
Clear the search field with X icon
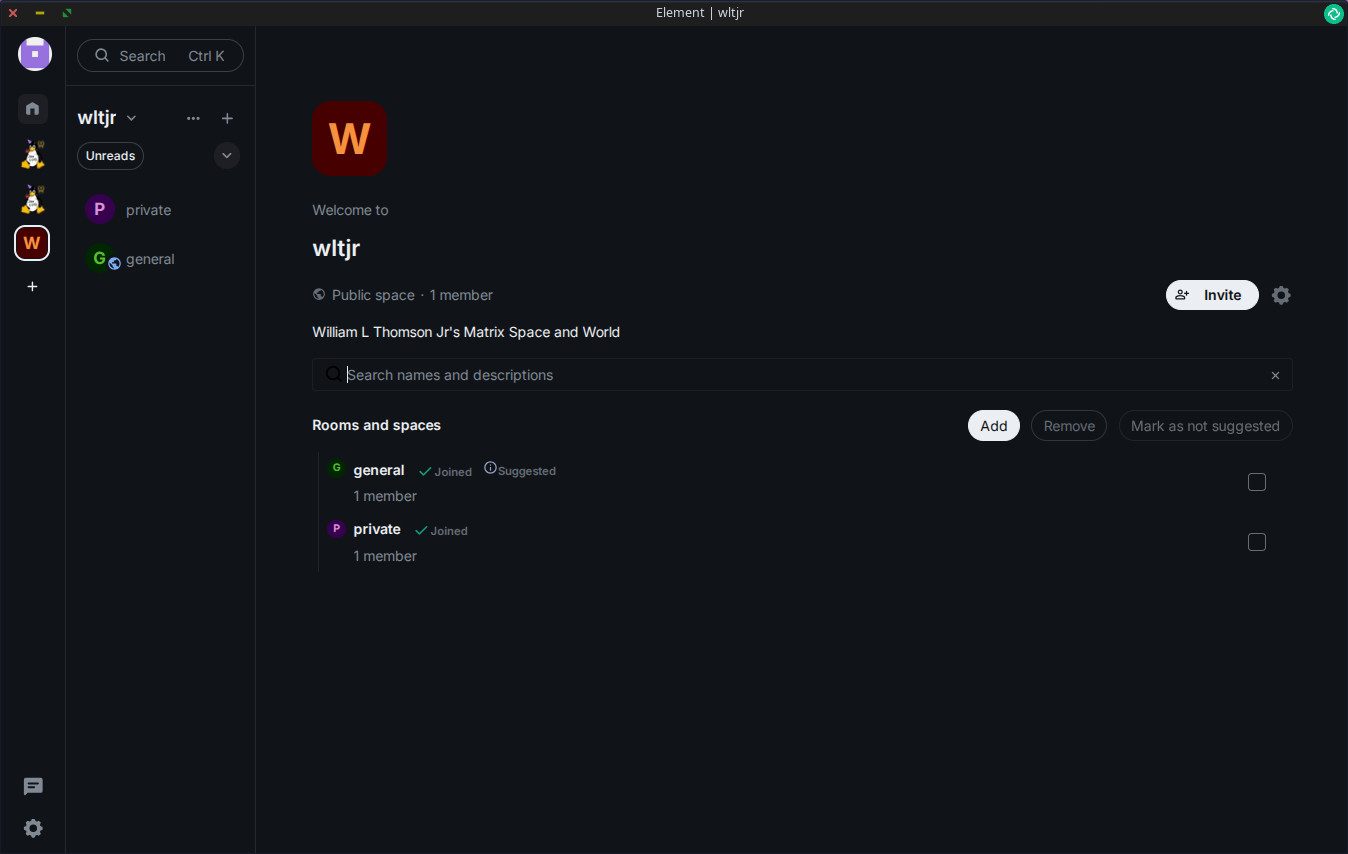[x=1275, y=376]
